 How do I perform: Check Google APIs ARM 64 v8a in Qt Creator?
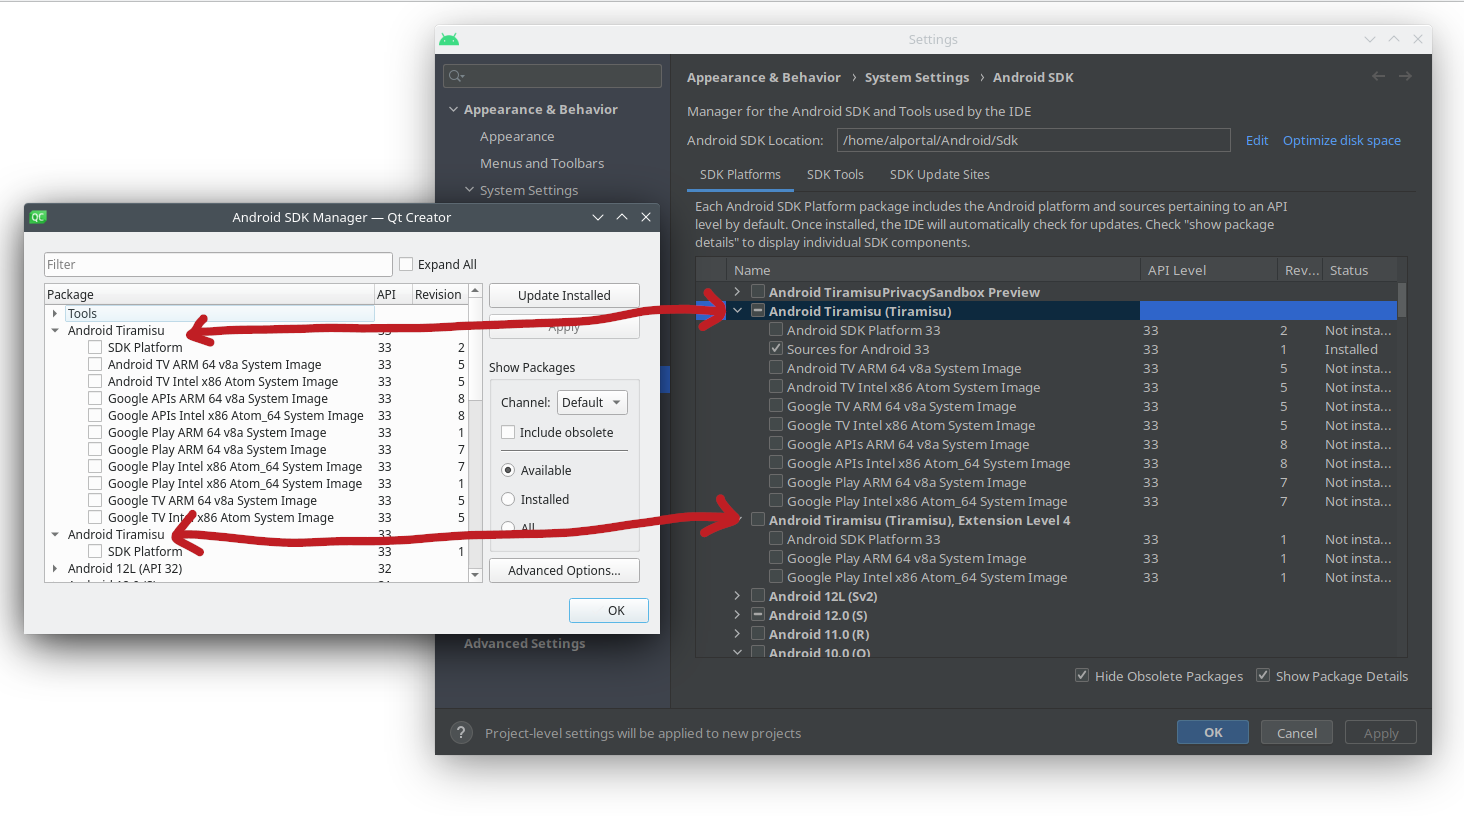(95, 398)
